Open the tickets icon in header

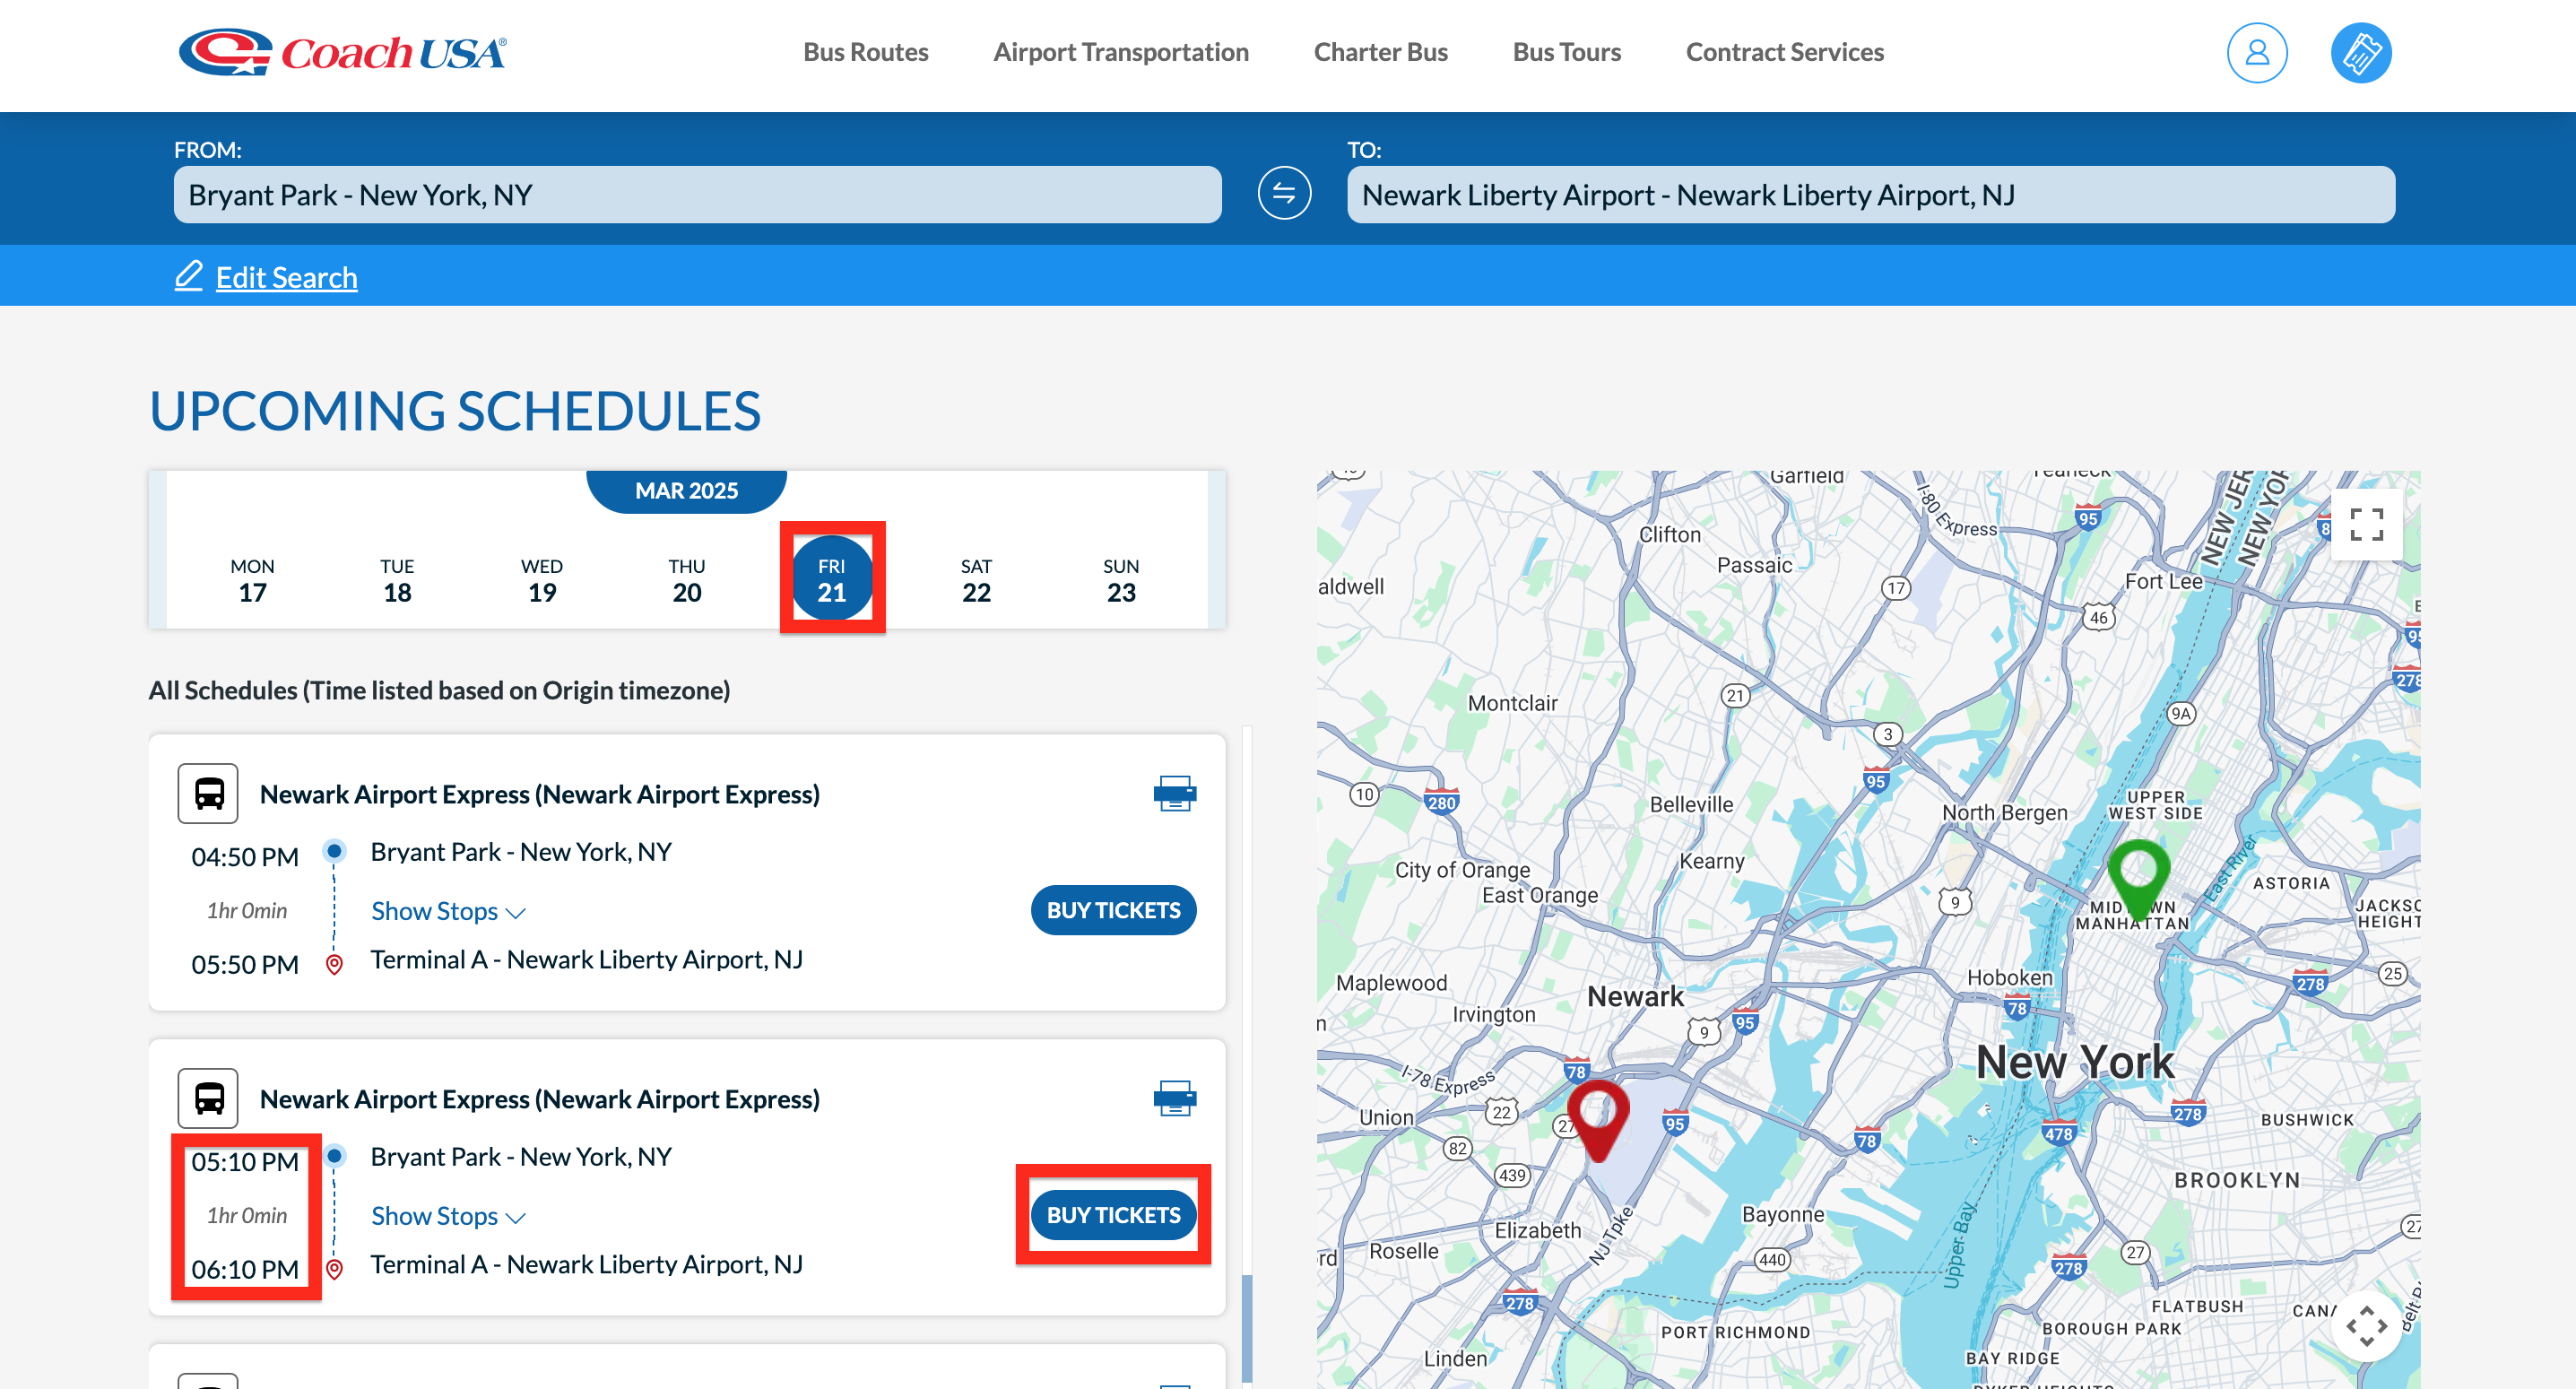point(2360,52)
